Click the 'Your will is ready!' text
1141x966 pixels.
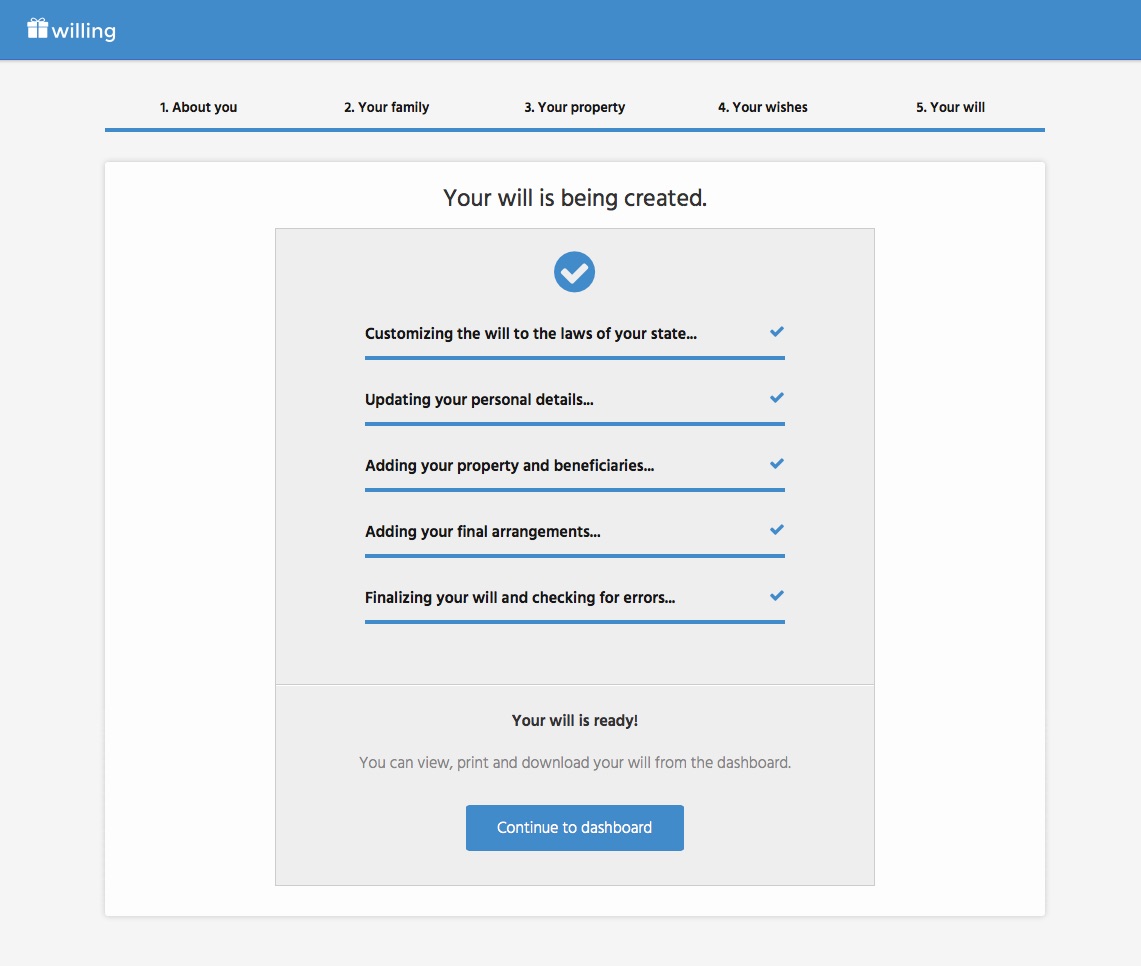point(575,720)
